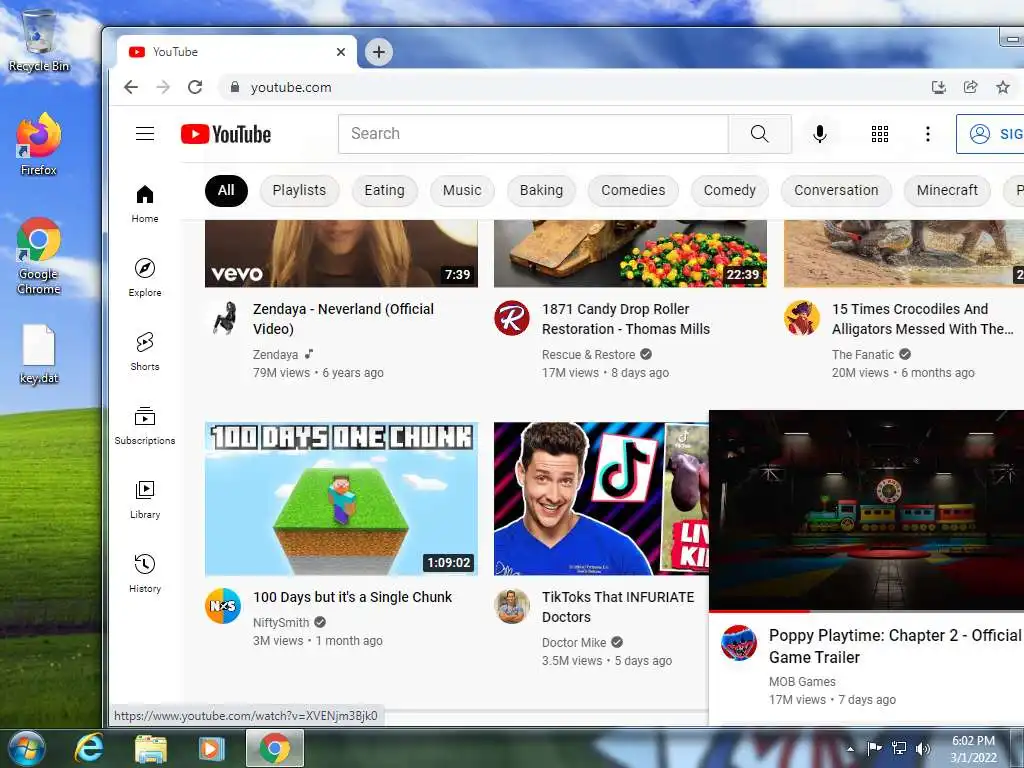The height and width of the screenshot is (768, 1024).
Task: Go back with the browser back arrow
Action: pos(131,87)
